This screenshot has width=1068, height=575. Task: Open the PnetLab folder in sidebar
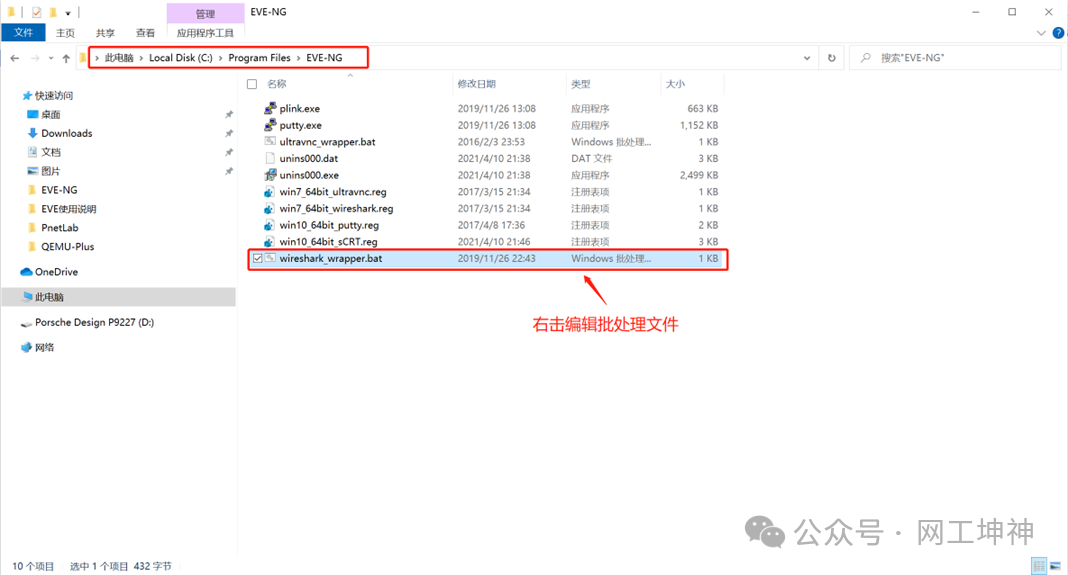point(59,228)
